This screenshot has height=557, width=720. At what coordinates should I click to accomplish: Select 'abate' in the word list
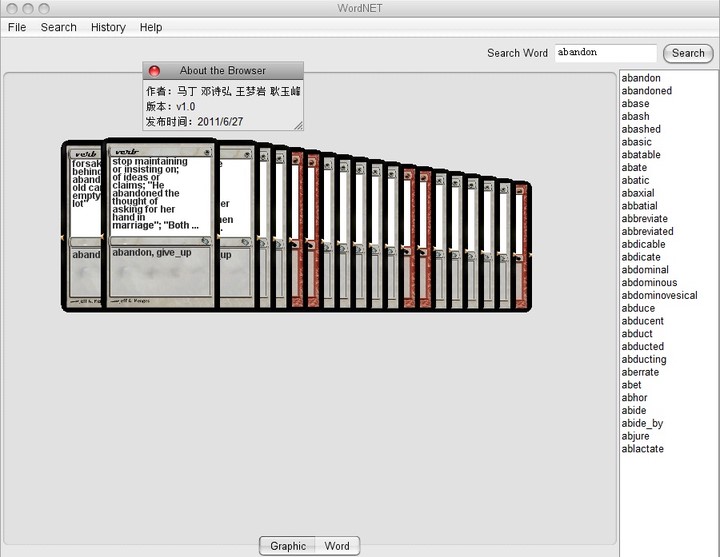(x=634, y=168)
